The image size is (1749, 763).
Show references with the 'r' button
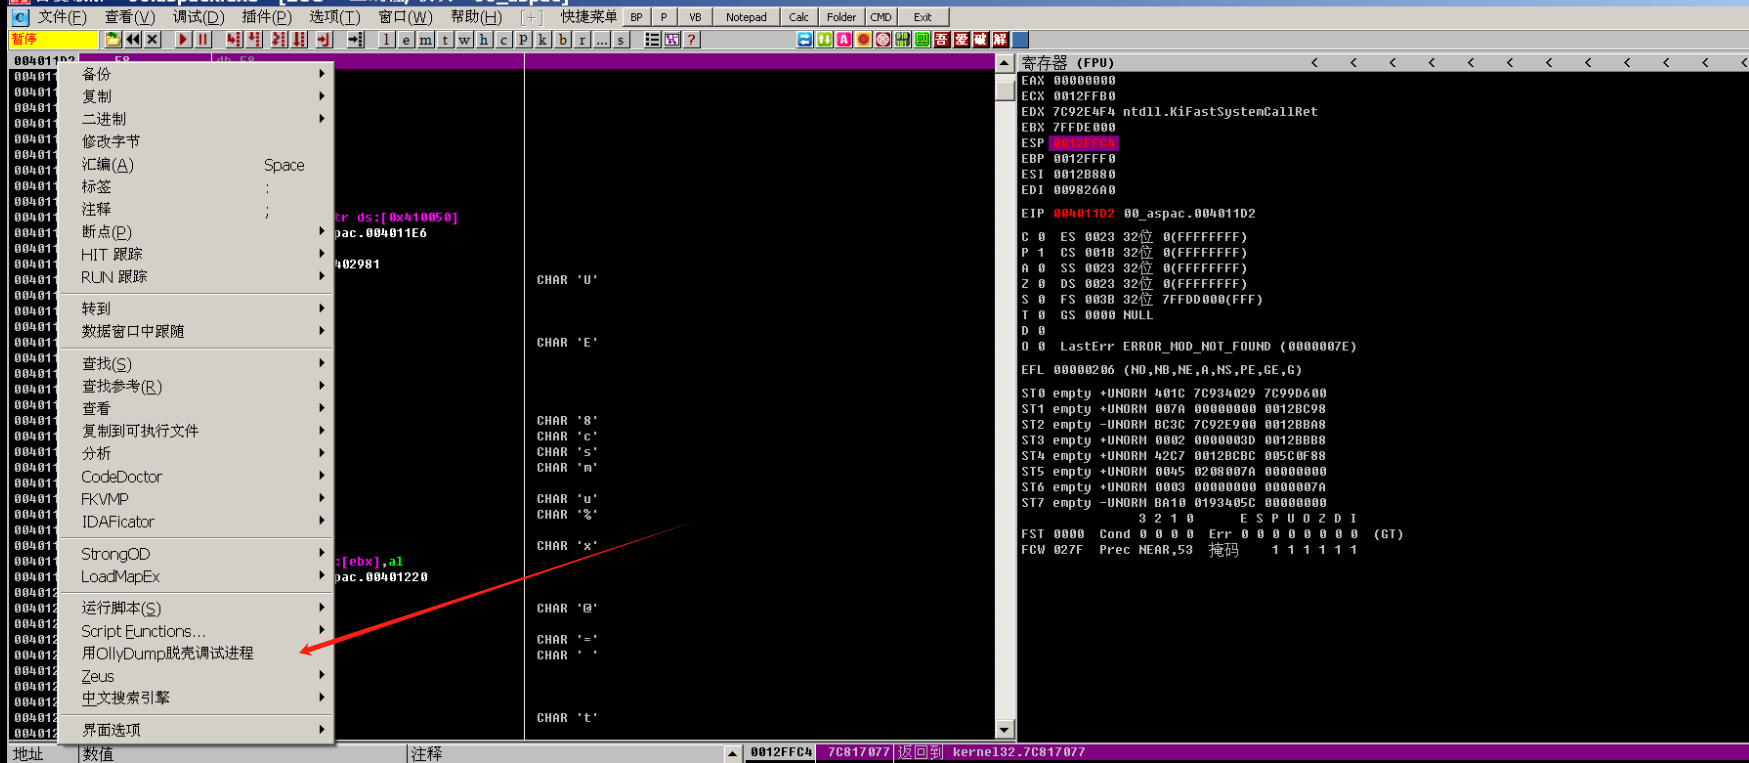tap(582, 39)
